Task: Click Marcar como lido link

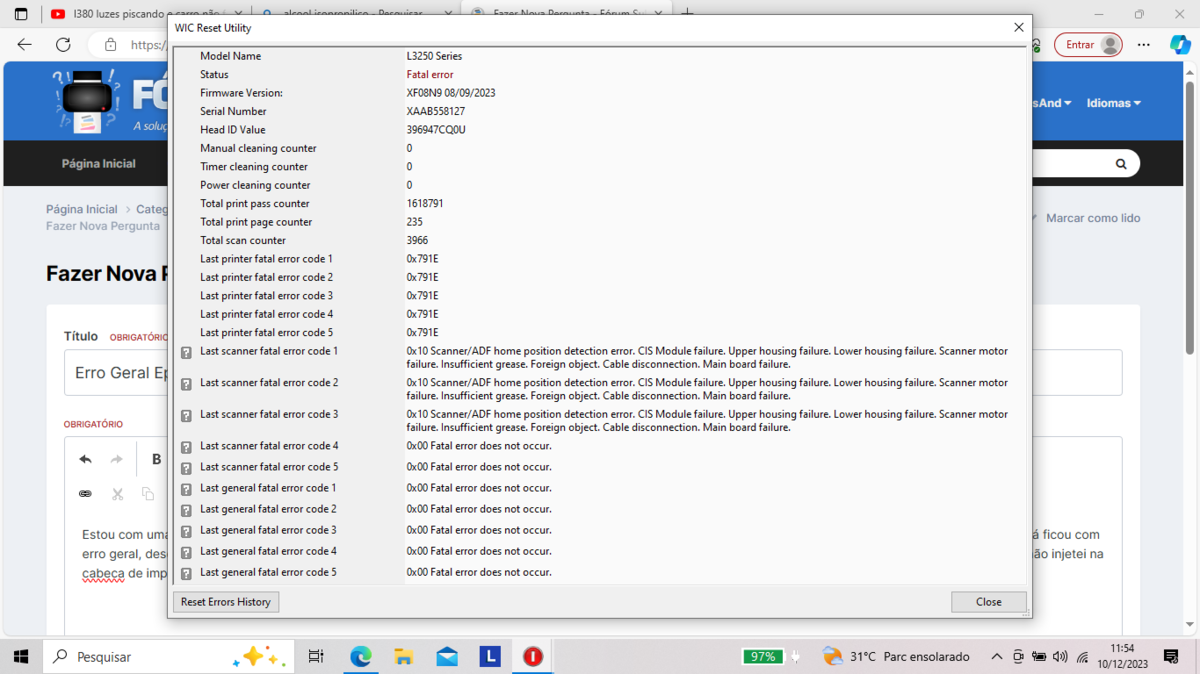Action: click(1093, 218)
